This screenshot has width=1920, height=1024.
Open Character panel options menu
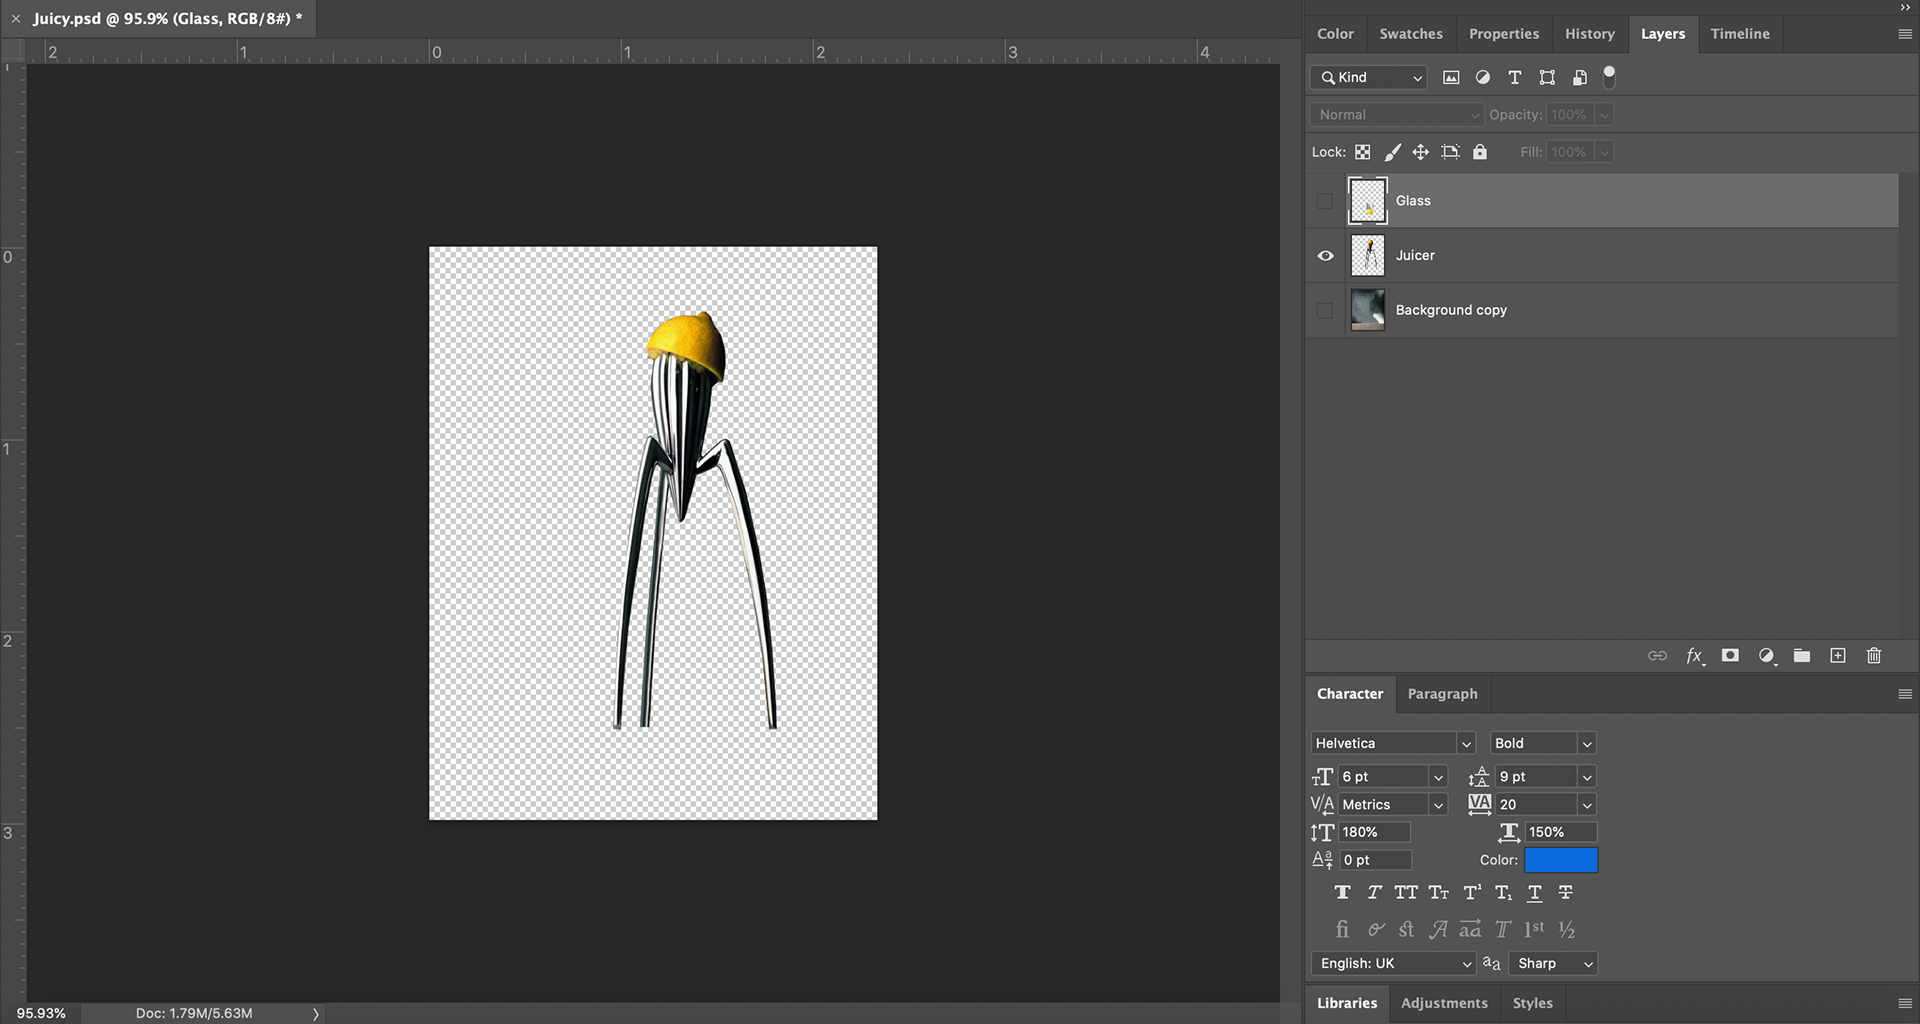click(x=1904, y=694)
